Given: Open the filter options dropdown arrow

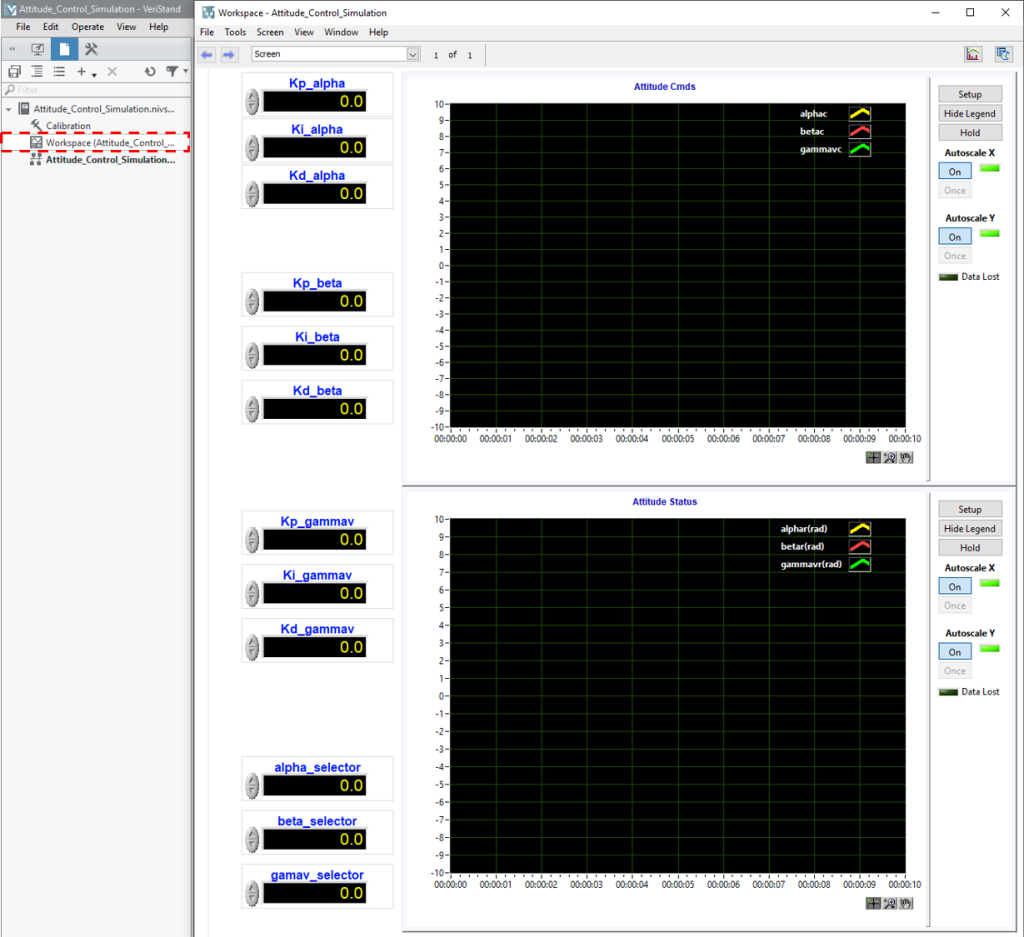Looking at the screenshot, I should (x=185, y=71).
